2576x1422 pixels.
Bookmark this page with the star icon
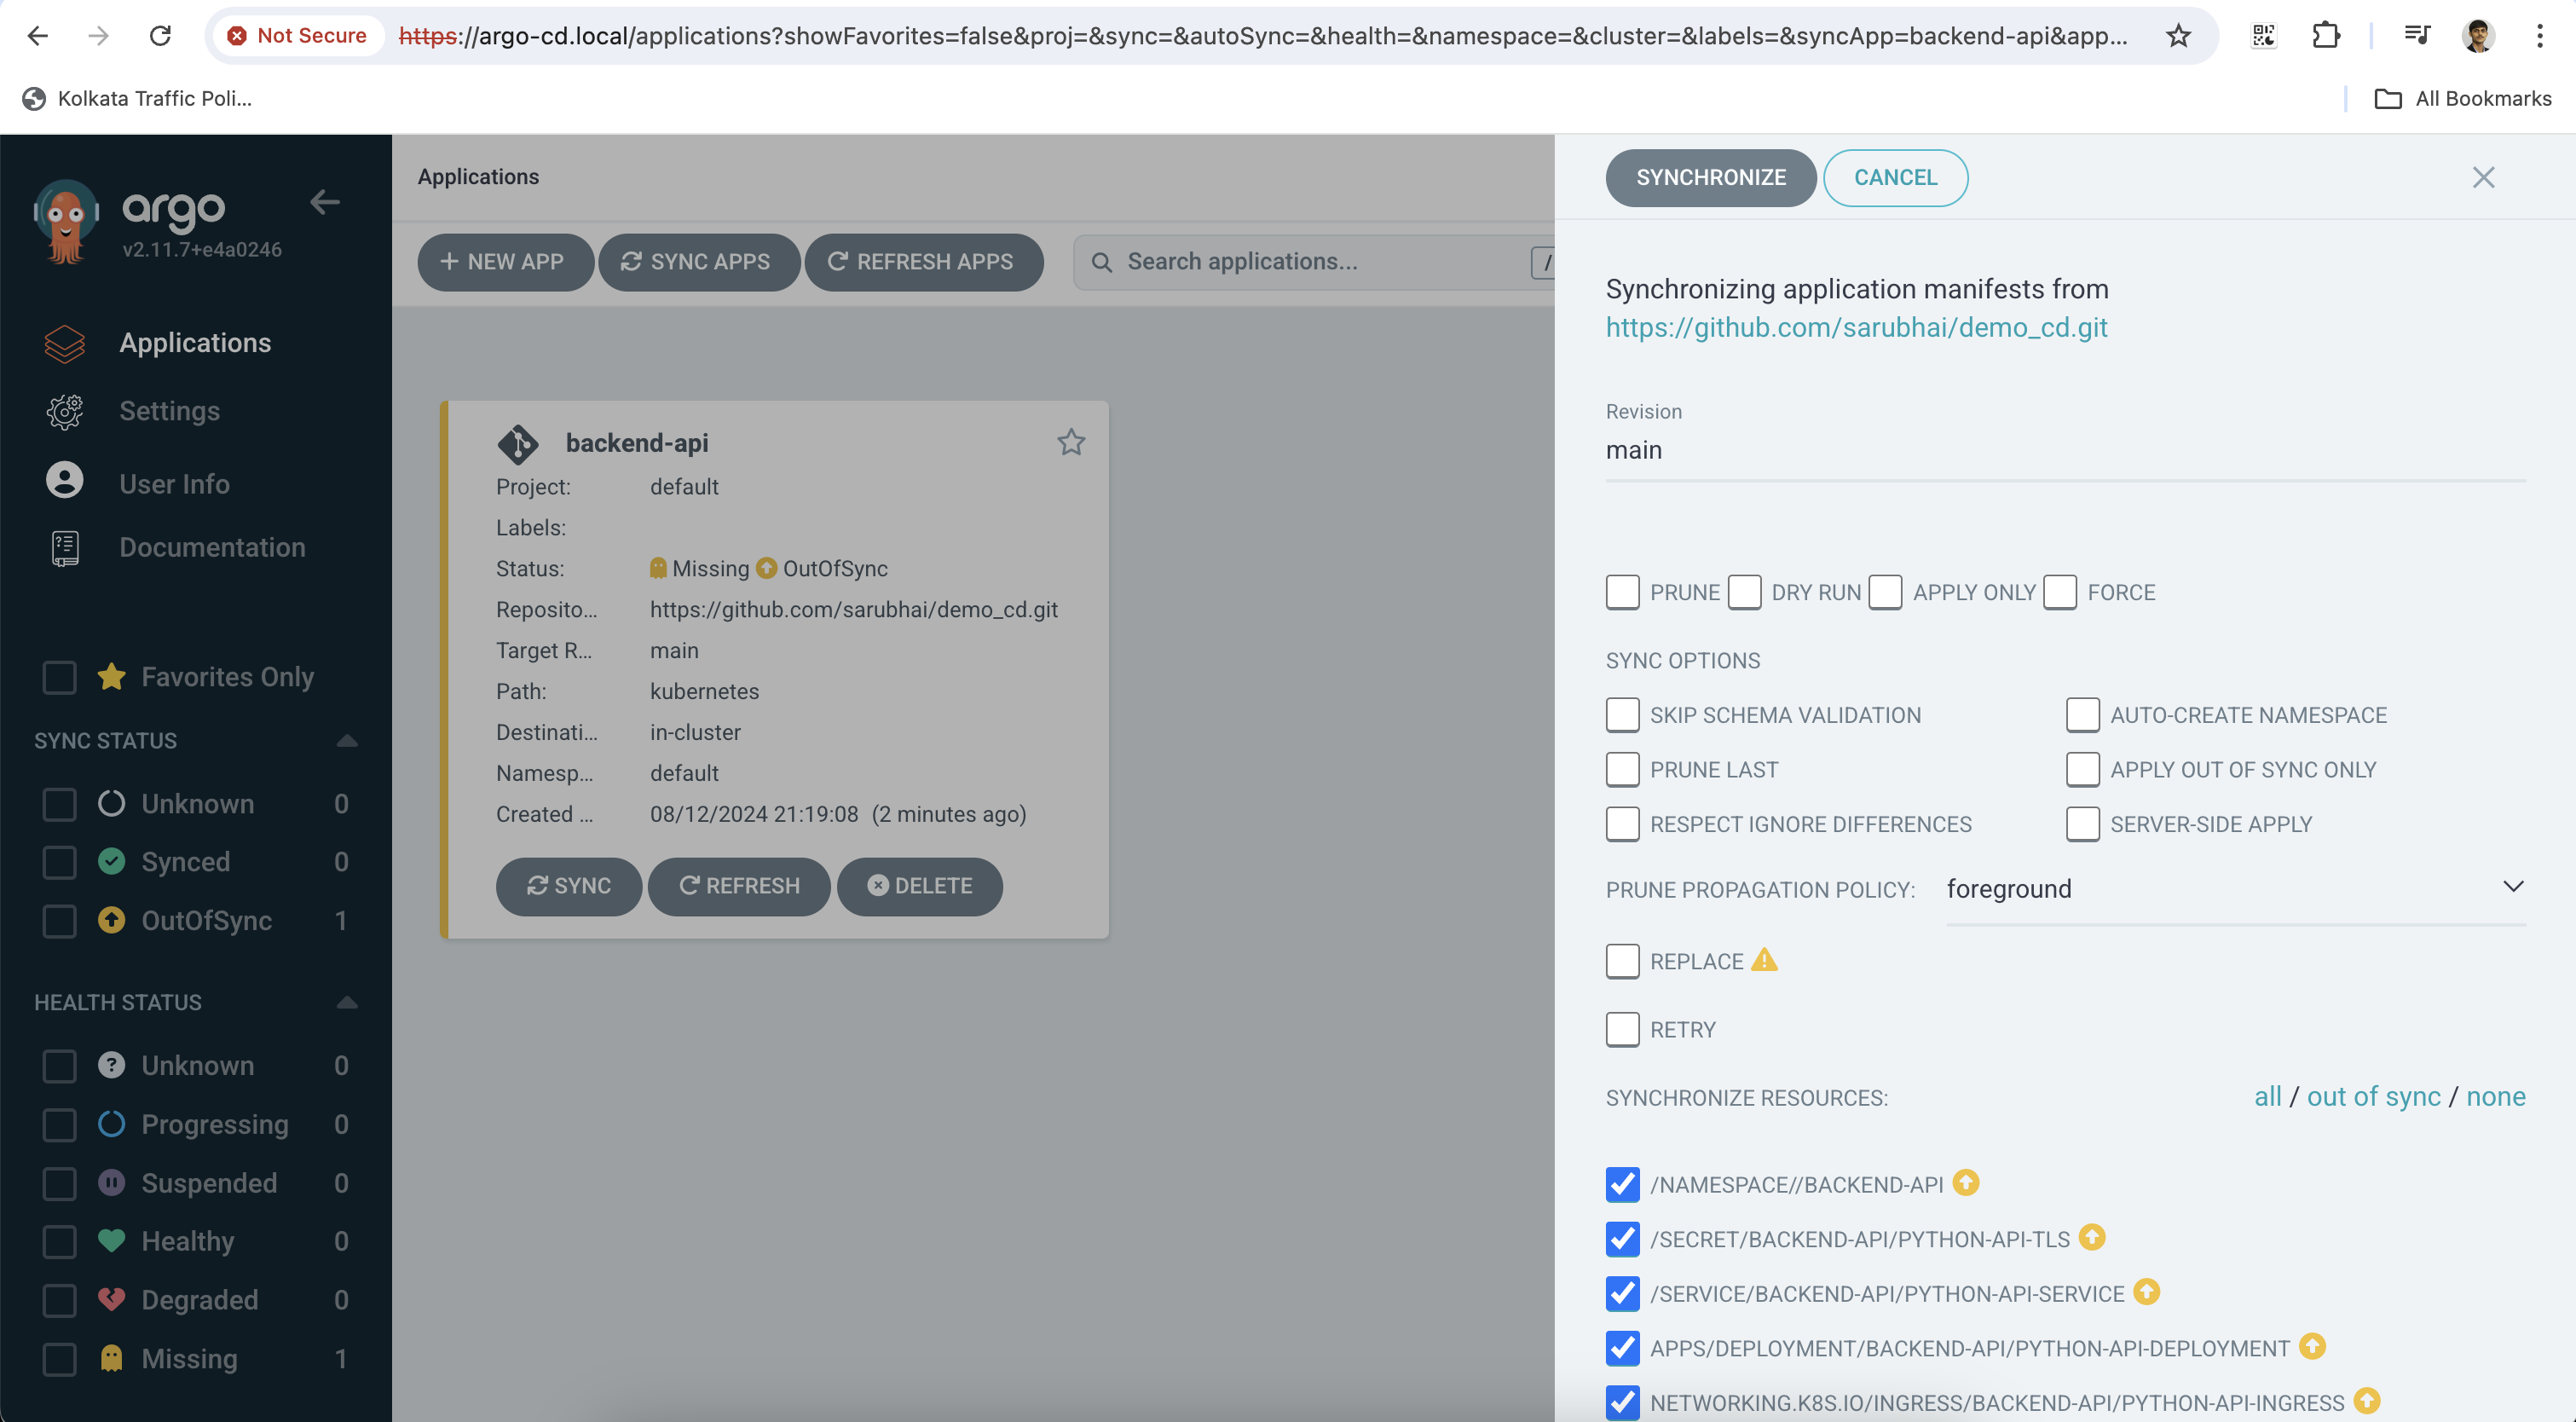point(2178,36)
